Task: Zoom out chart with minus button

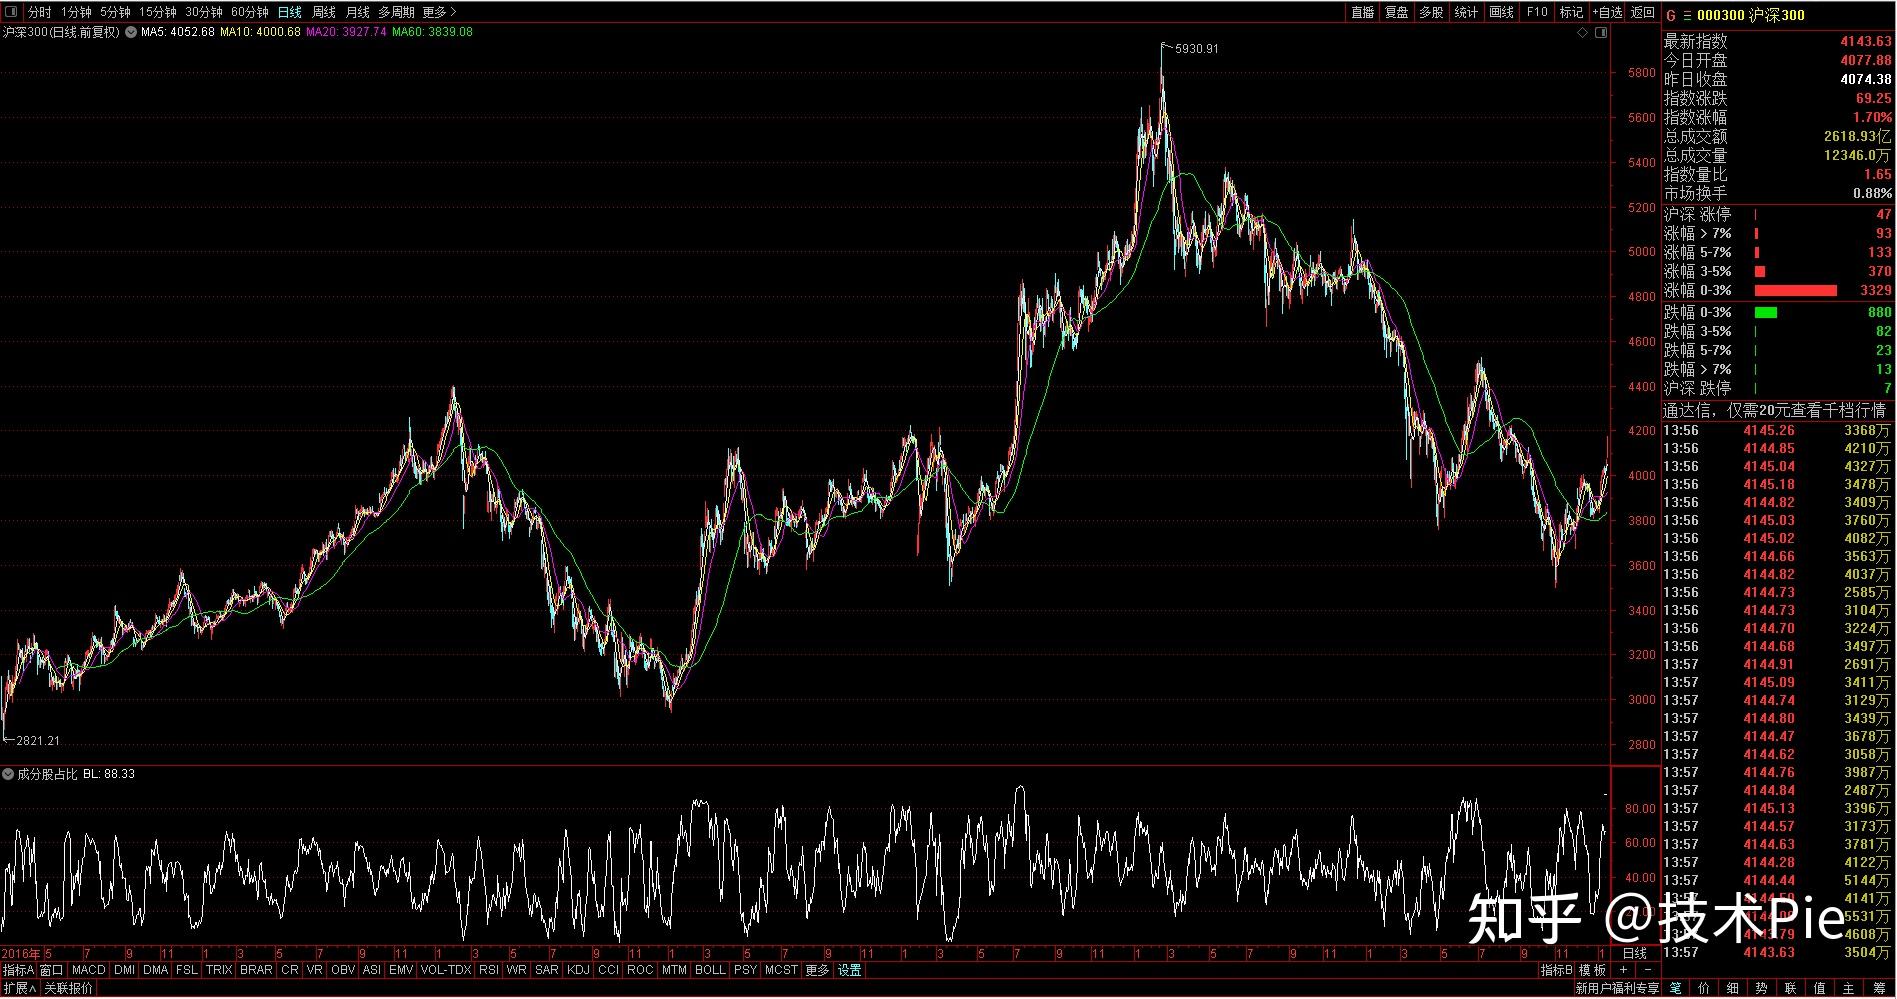Action: pyautogui.click(x=1648, y=970)
